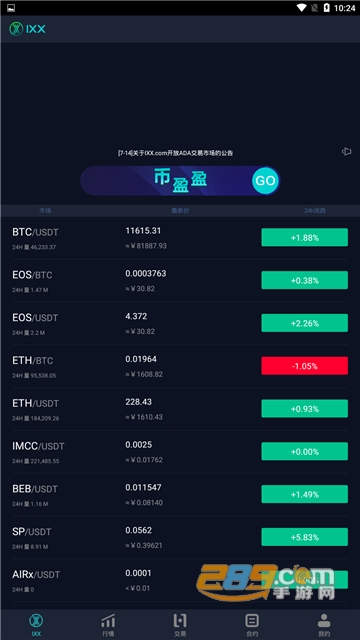Open the EOS/USDT trading pair row

[x=180, y=323]
